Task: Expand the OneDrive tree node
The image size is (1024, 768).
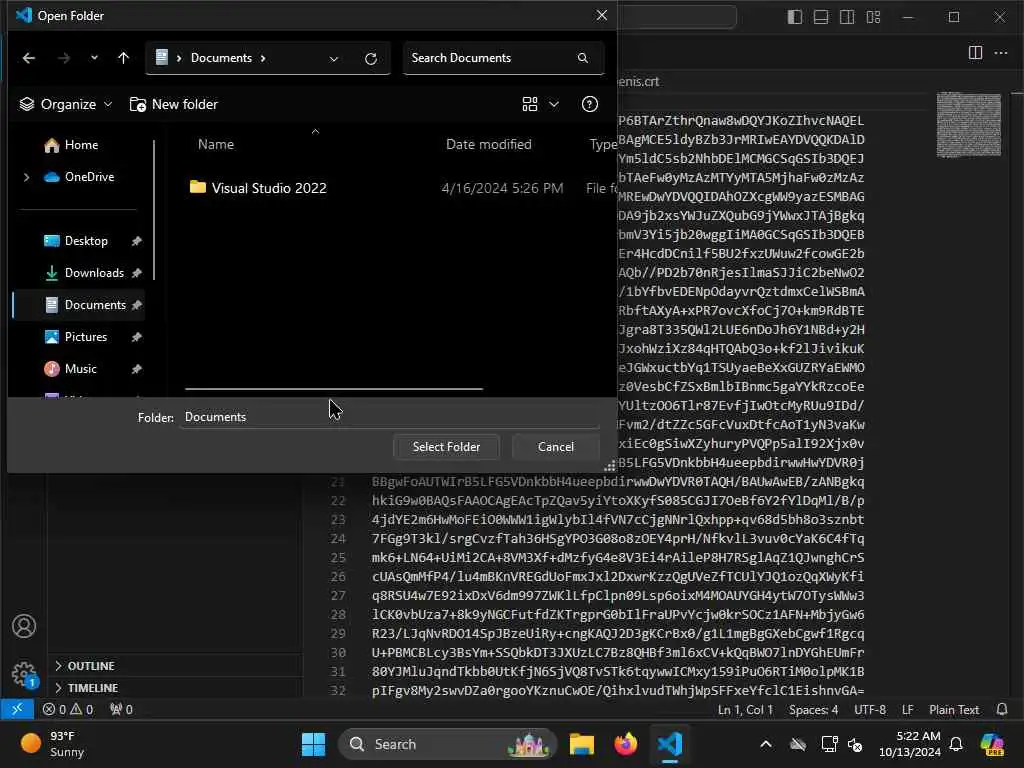Action: tap(26, 177)
